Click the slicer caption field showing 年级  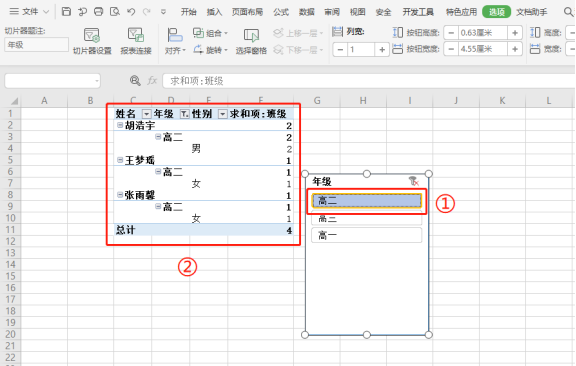pyautogui.click(x=36, y=45)
